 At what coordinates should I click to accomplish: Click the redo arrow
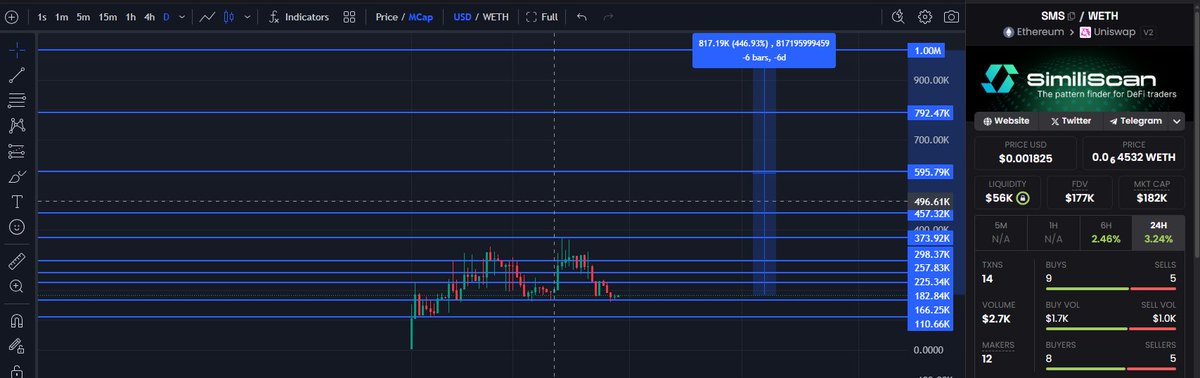pyautogui.click(x=609, y=17)
